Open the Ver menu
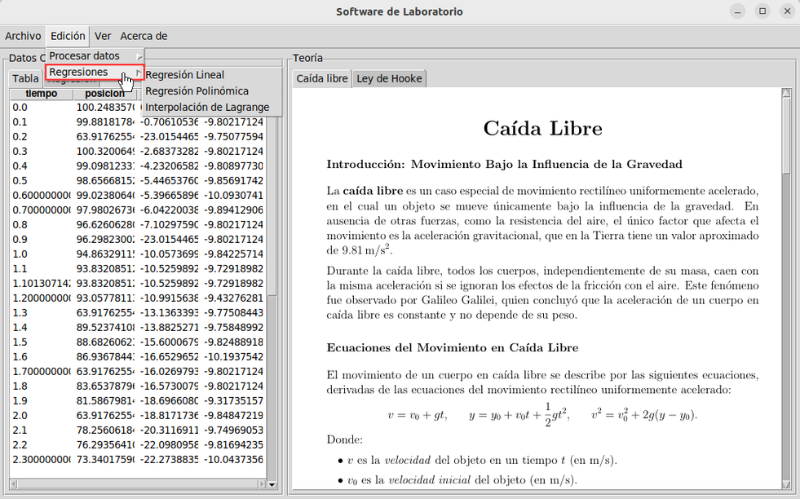This screenshot has height=500, width=800. (x=103, y=36)
